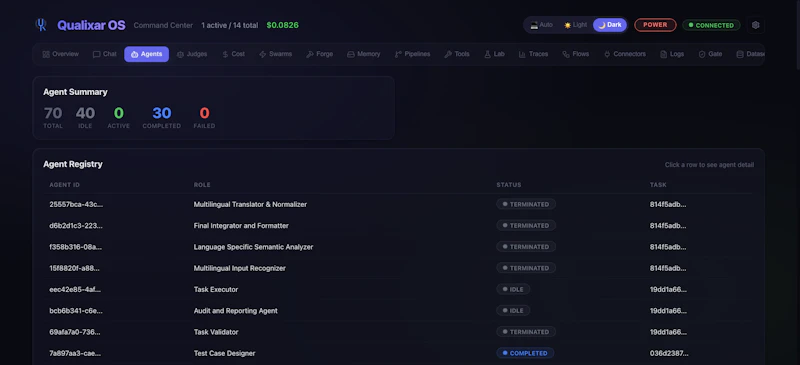This screenshot has height=365, width=800.
Task: Select Auto theme mode
Action: 542,25
